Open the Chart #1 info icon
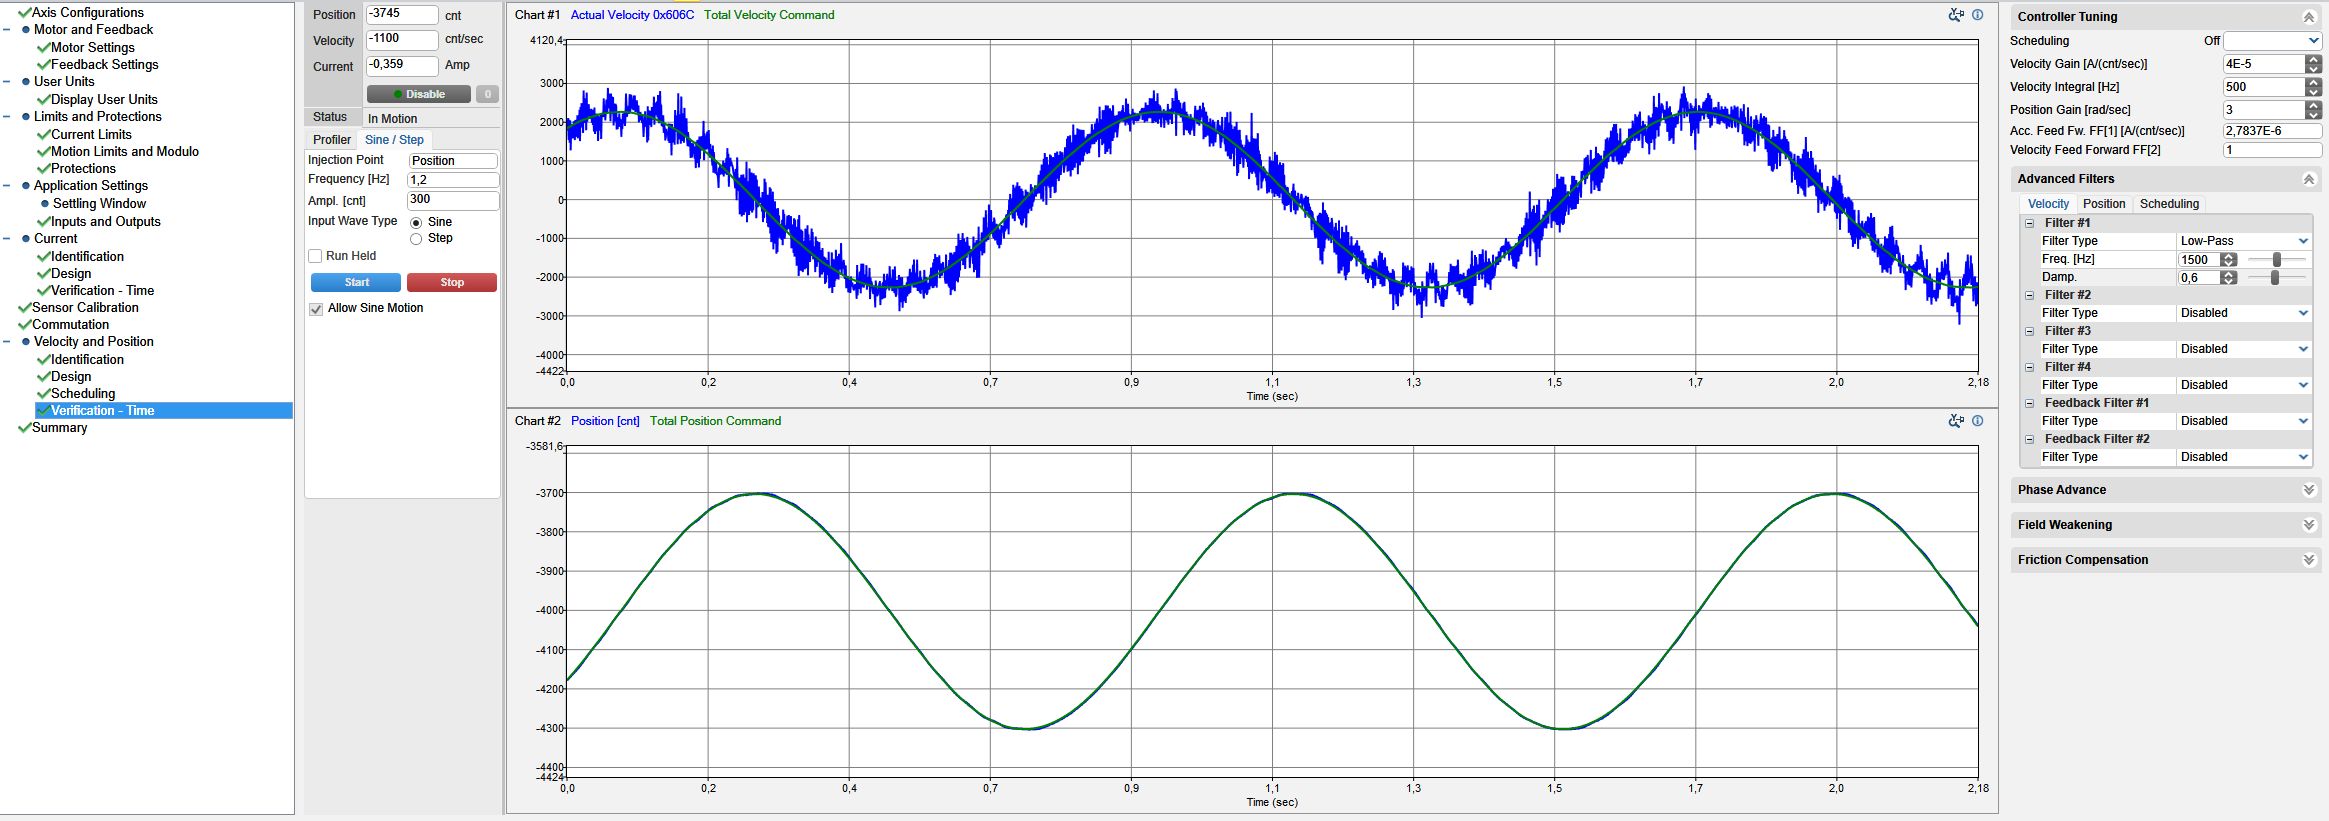Screen dimensions: 2329x821 pyautogui.click(x=1977, y=15)
